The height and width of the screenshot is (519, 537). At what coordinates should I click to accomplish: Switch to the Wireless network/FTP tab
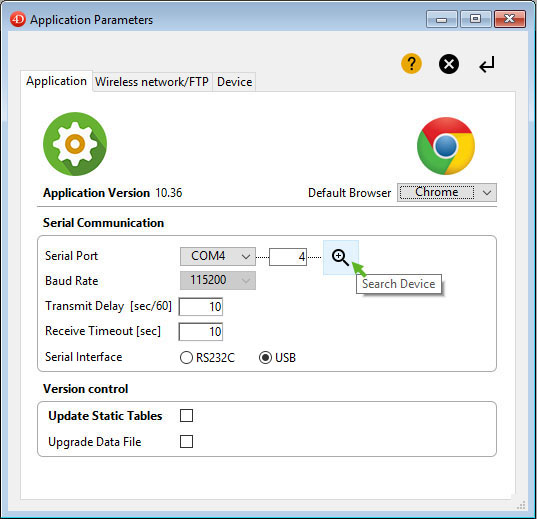point(152,82)
